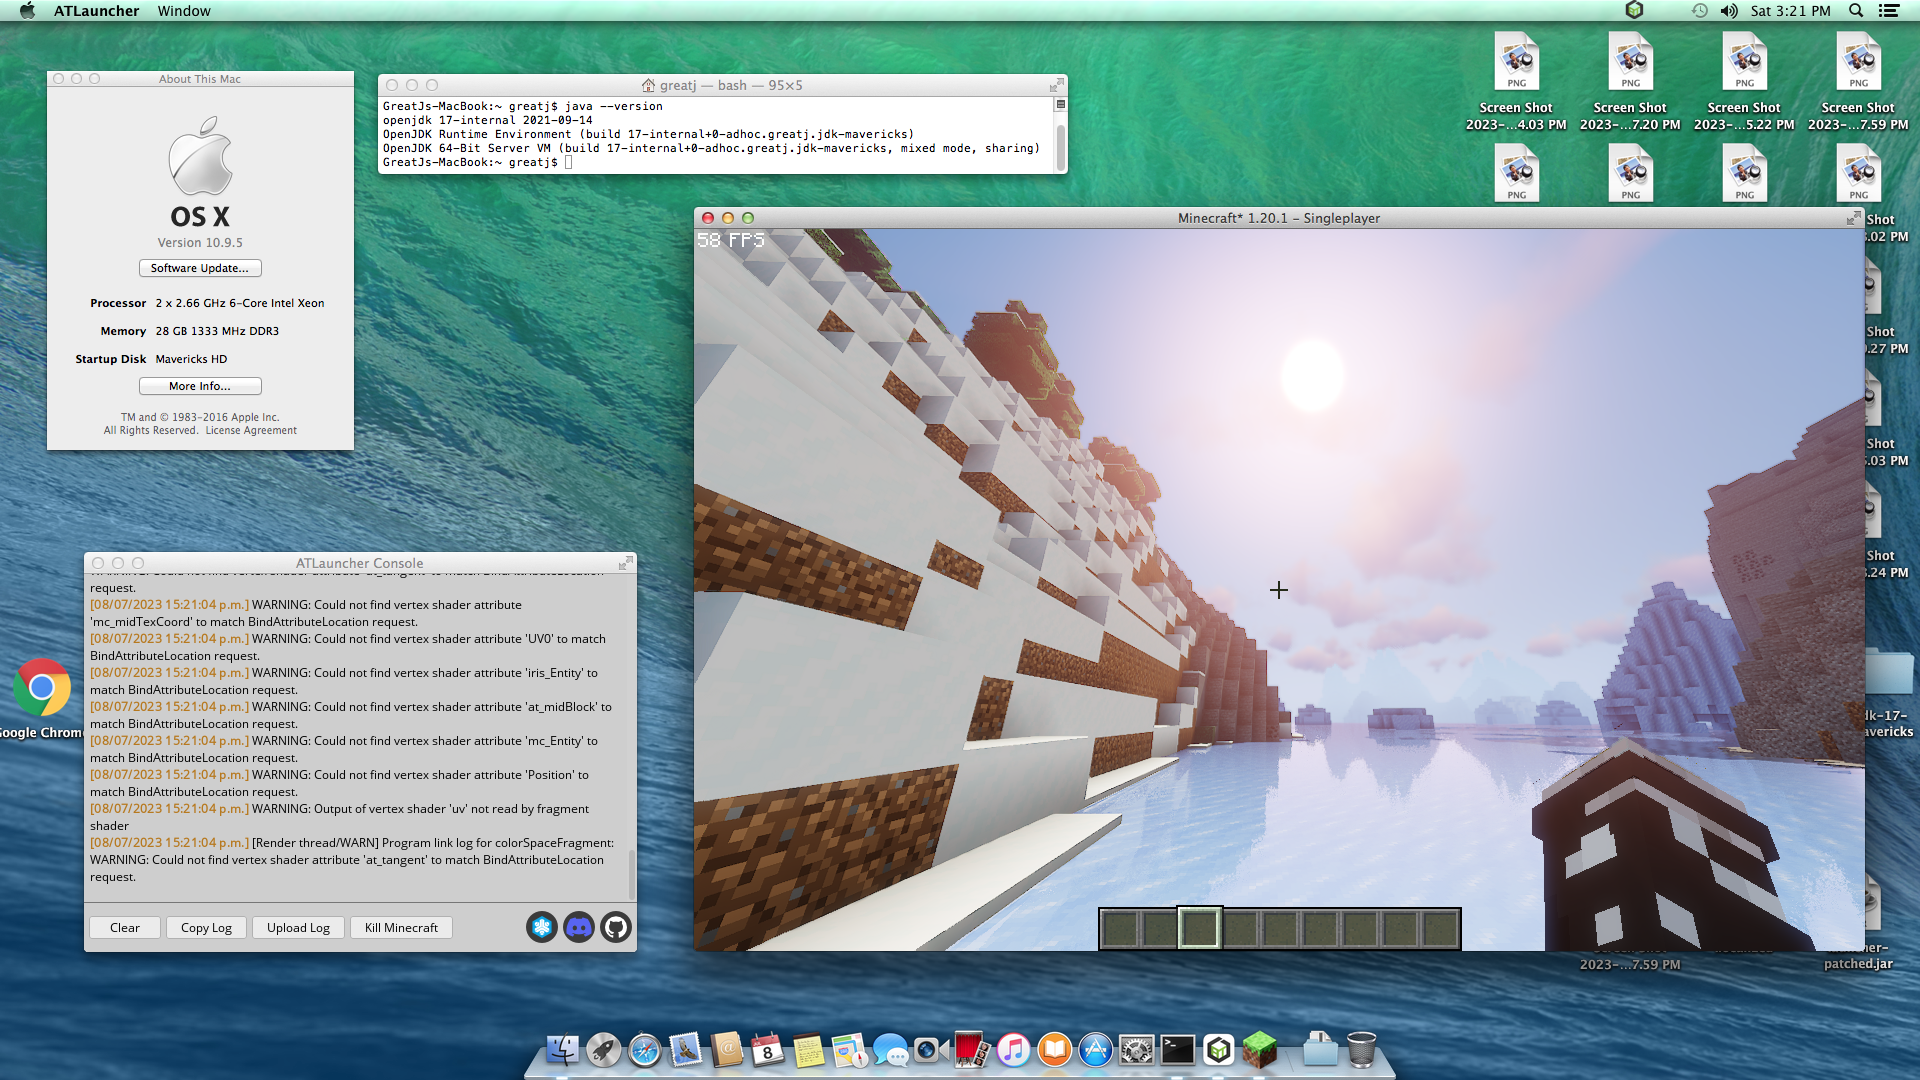The width and height of the screenshot is (1920, 1080).
Task: Open Spotlight search magnifier
Action: pyautogui.click(x=1856, y=11)
